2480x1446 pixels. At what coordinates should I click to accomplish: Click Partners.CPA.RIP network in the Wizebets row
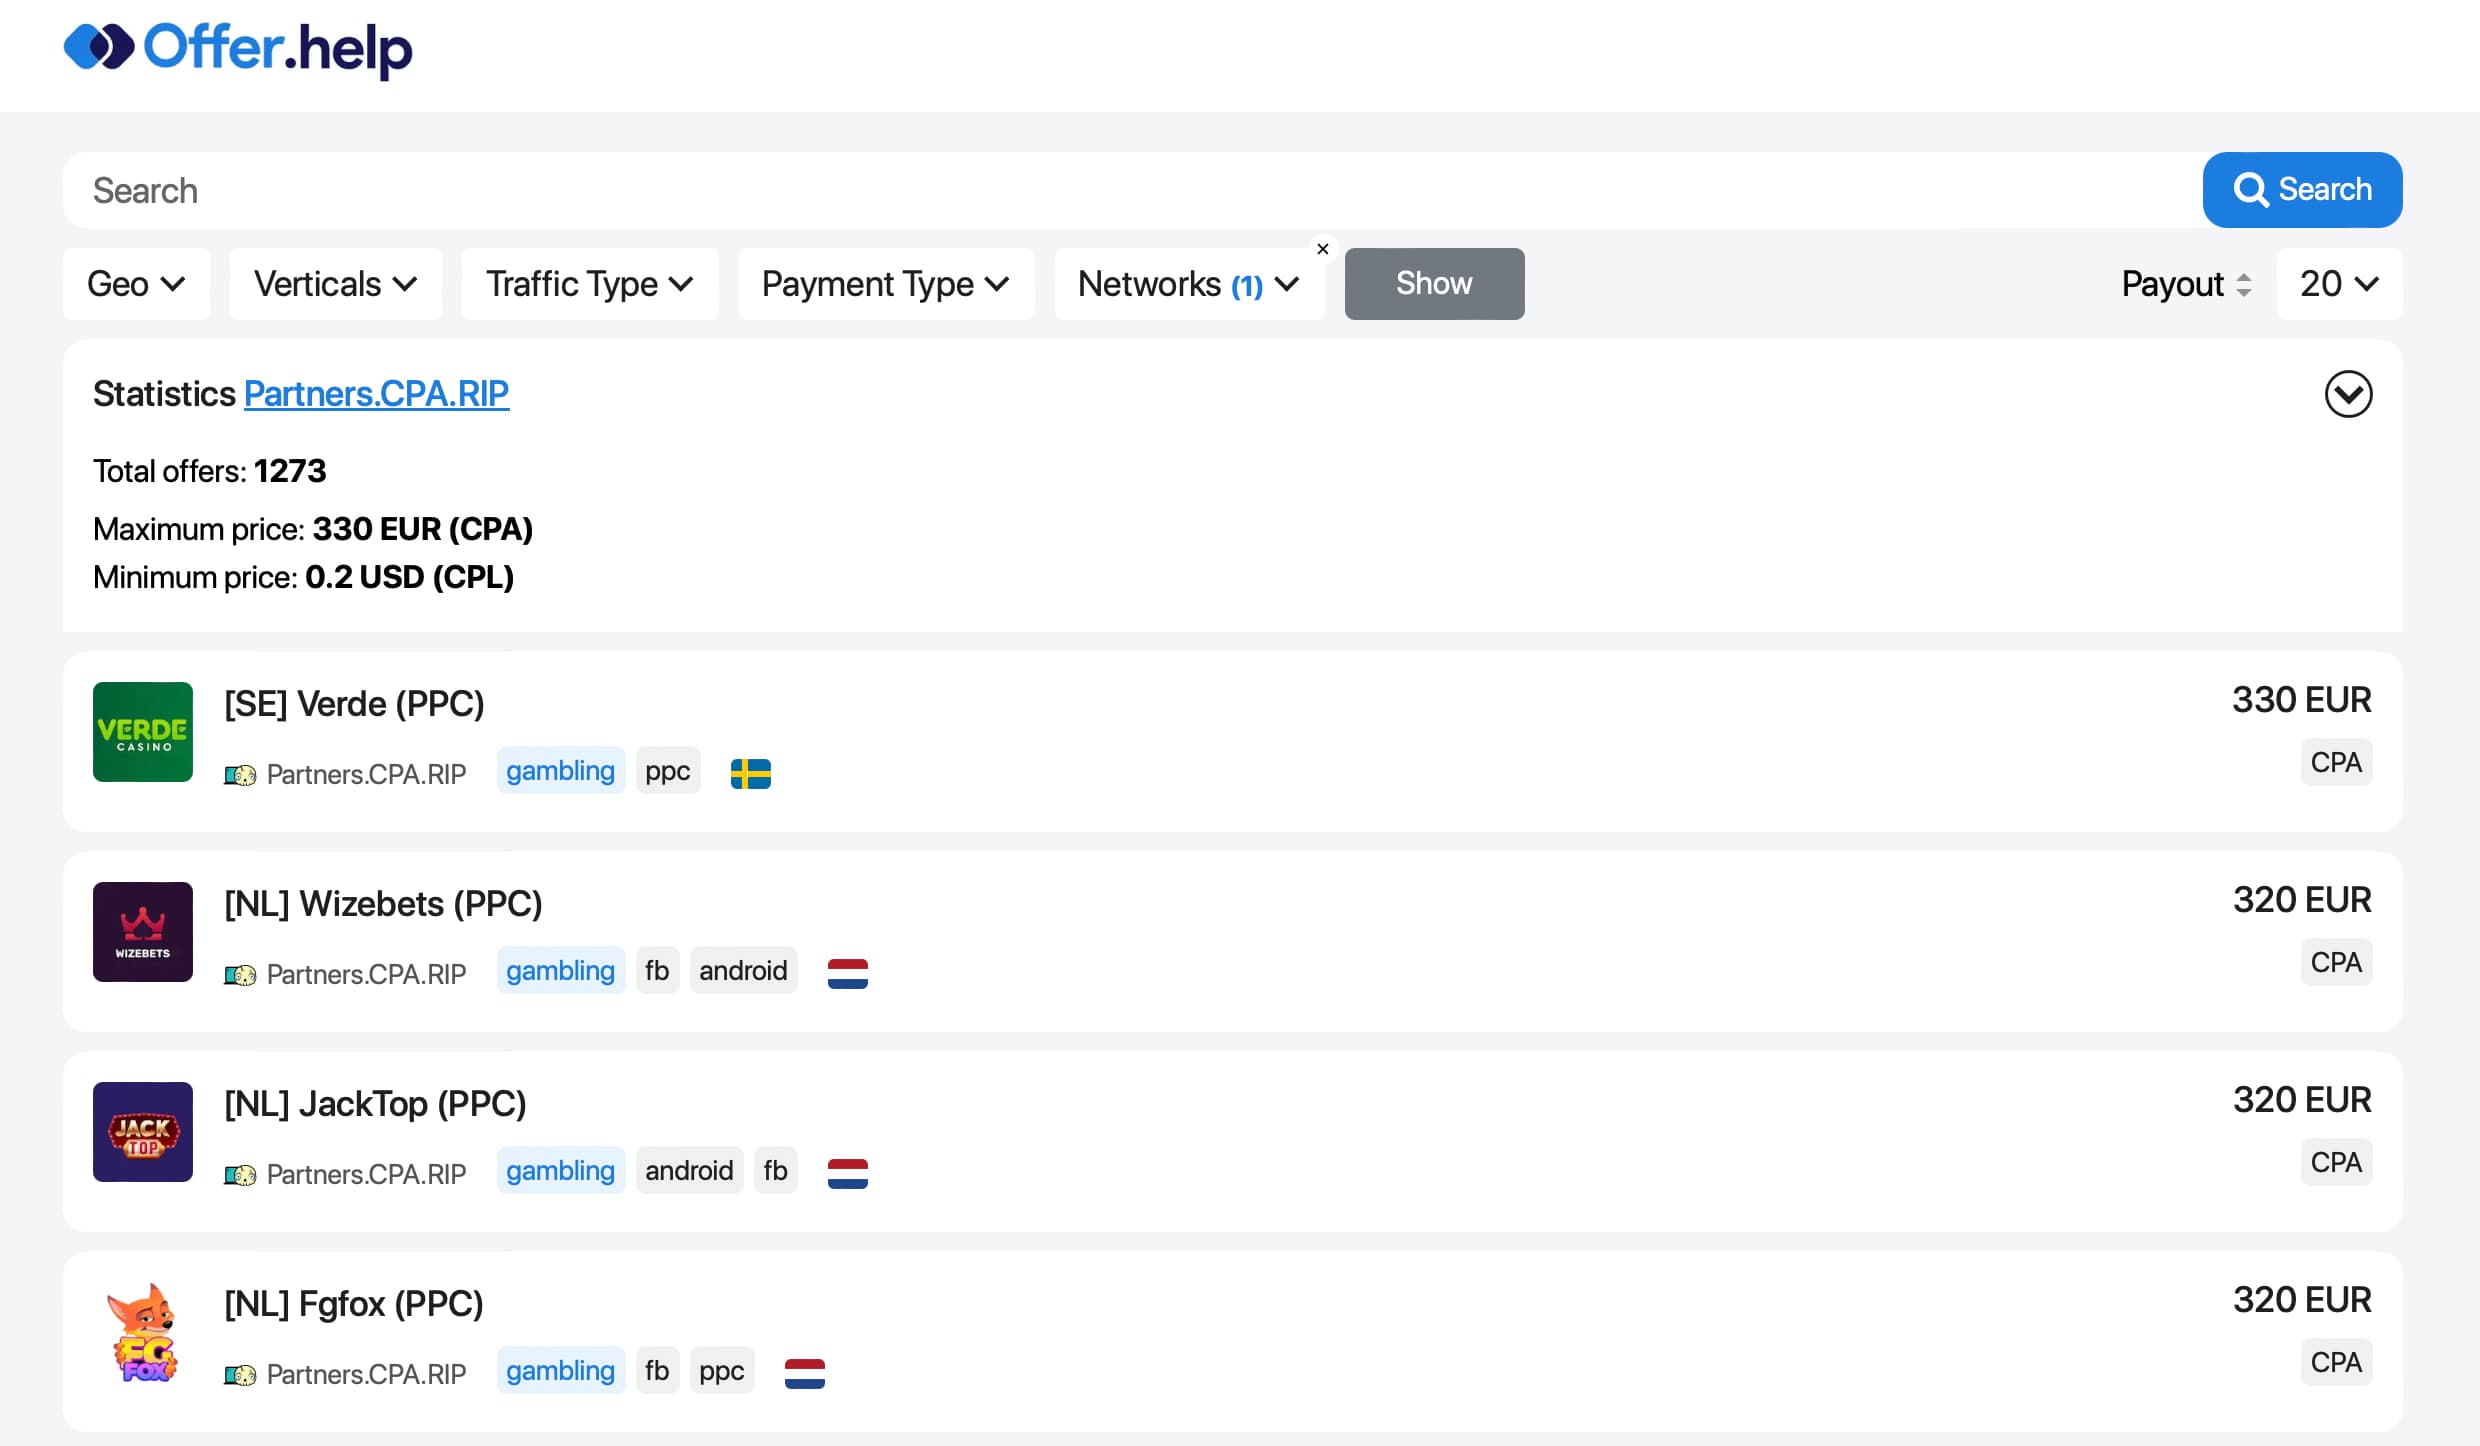(366, 974)
